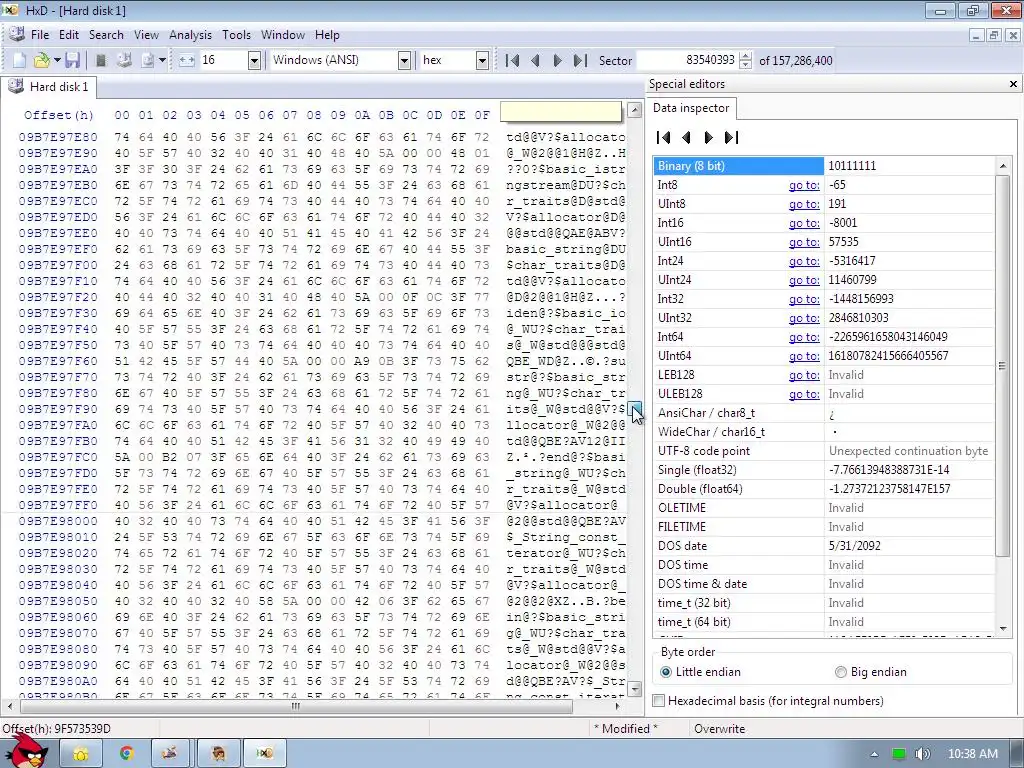Click 'go to:' link for Int24
Viewport: 1024px width, 768px height.
[804, 261]
